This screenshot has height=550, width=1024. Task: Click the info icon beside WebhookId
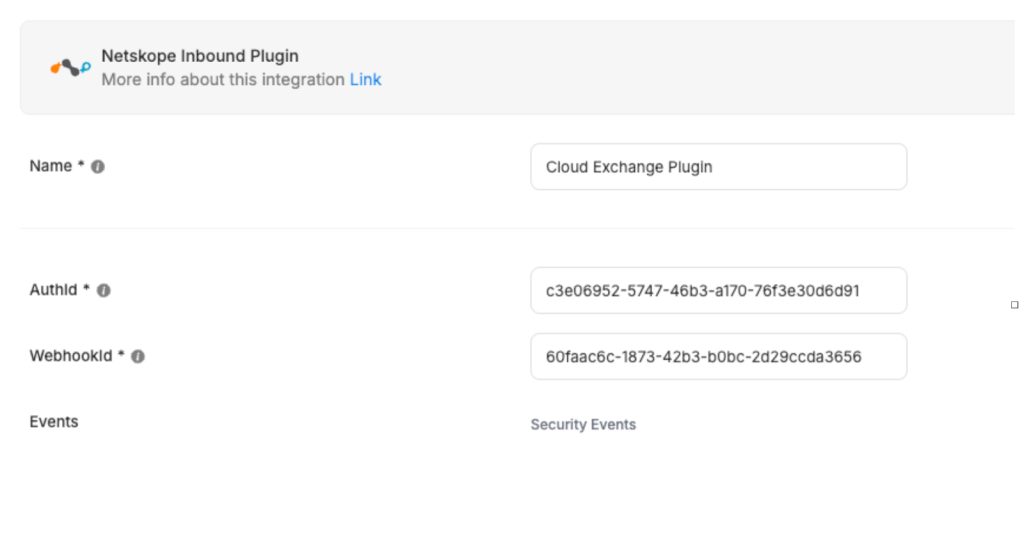click(138, 356)
